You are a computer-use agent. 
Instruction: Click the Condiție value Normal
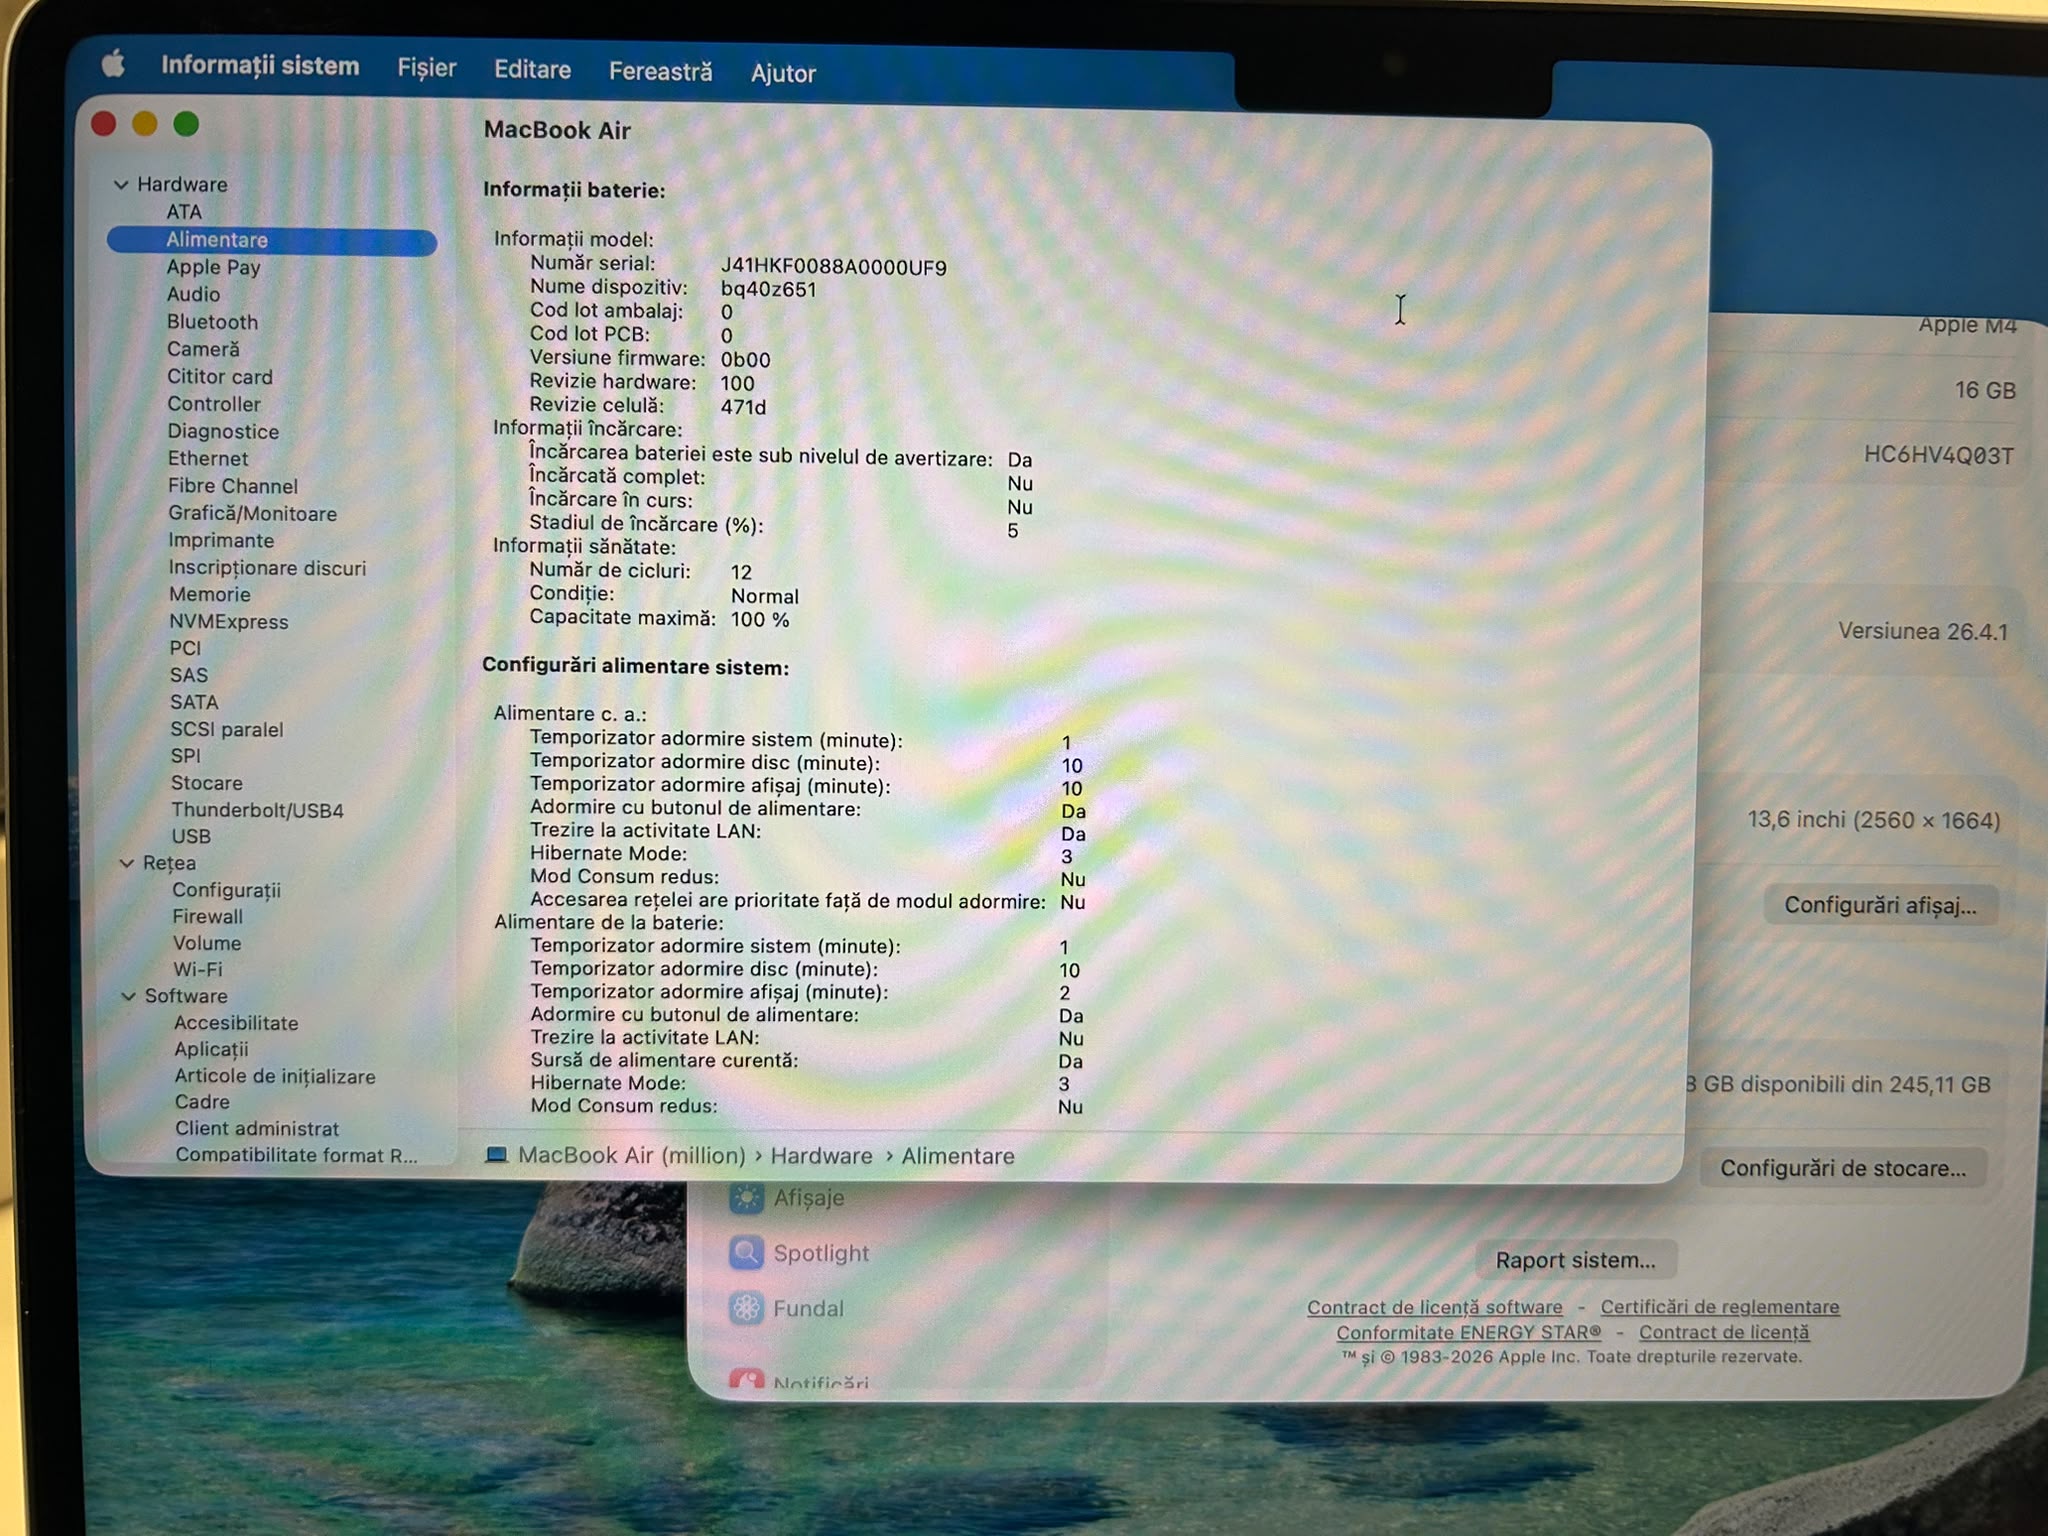pos(765,596)
